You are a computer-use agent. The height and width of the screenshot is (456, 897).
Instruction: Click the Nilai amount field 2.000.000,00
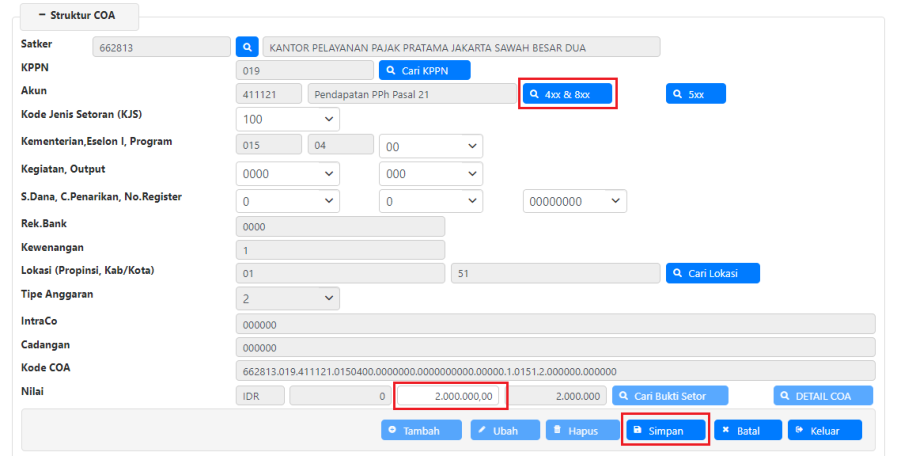[x=451, y=396]
